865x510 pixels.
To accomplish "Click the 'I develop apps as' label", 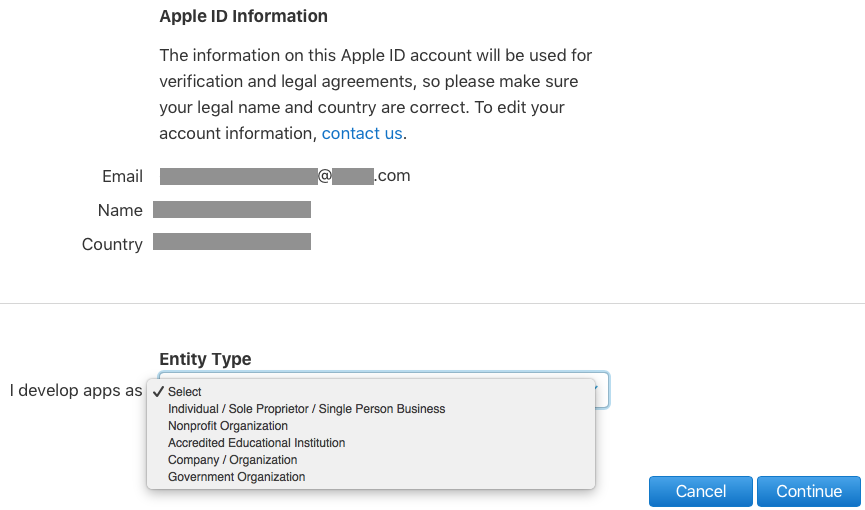I will tap(76, 391).
